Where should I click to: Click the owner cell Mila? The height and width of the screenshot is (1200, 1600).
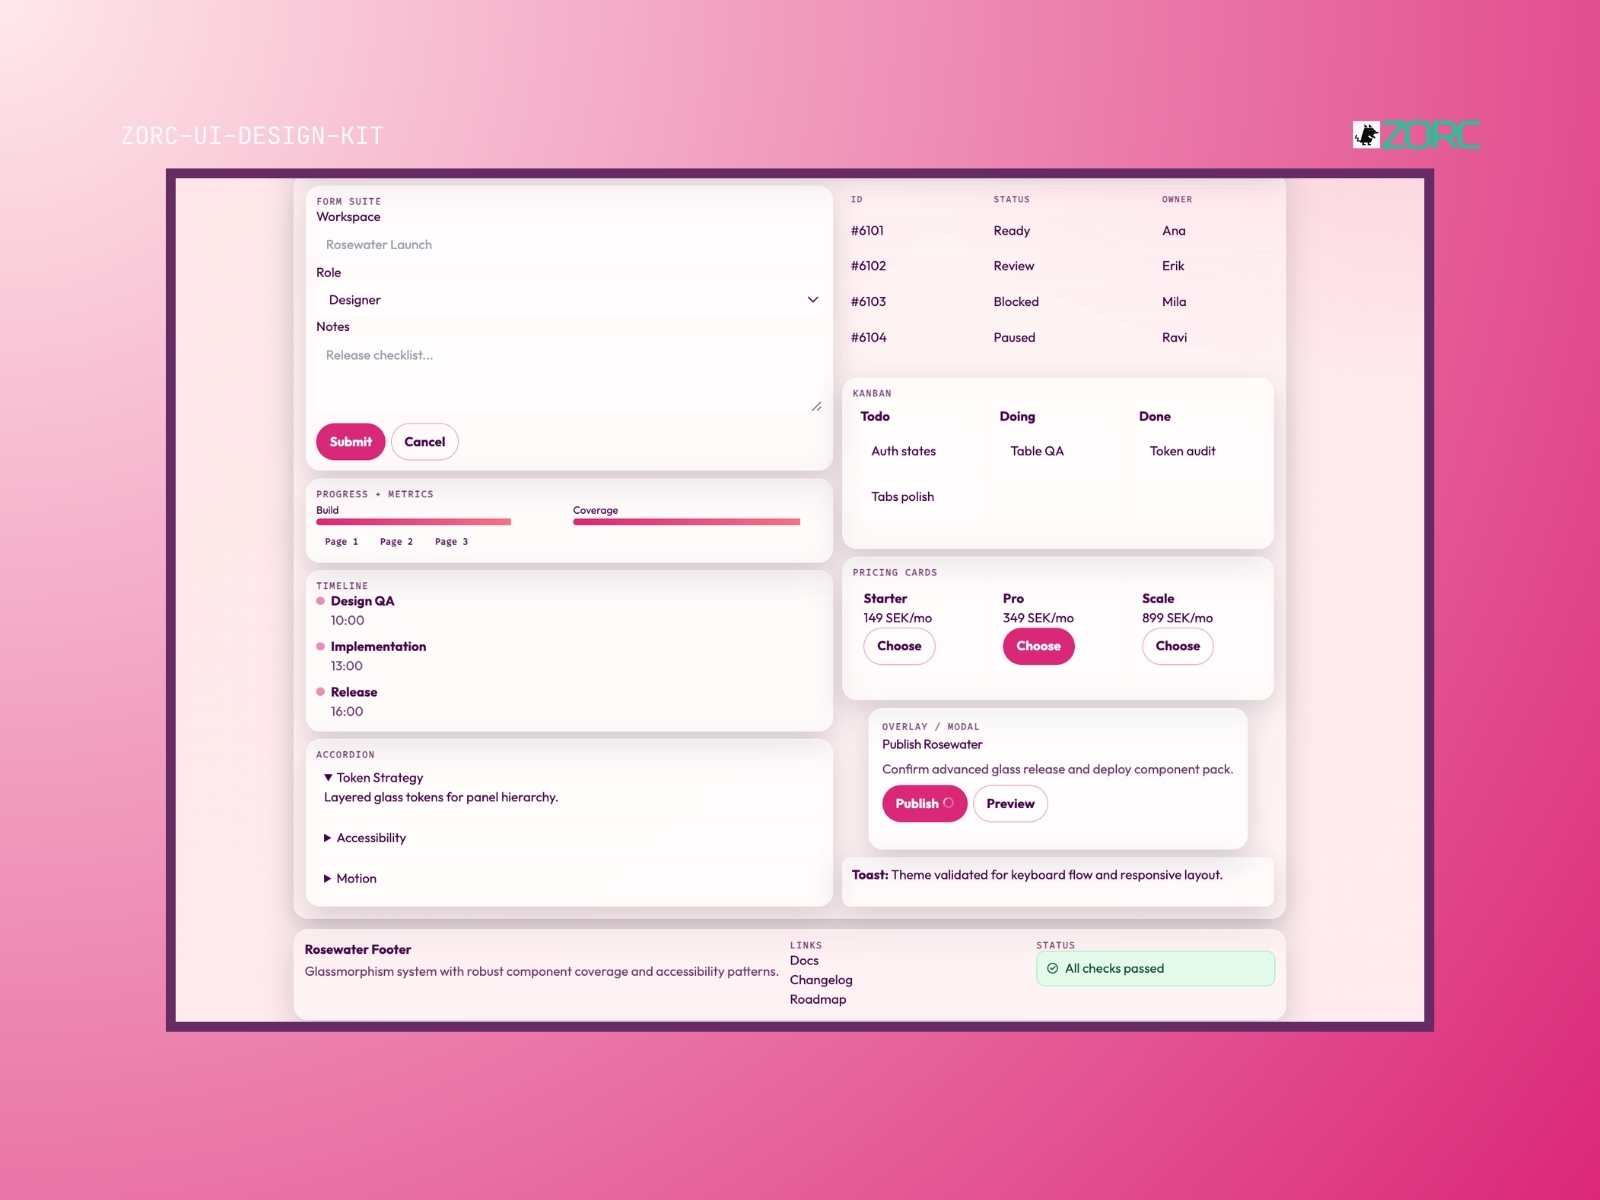tap(1174, 302)
